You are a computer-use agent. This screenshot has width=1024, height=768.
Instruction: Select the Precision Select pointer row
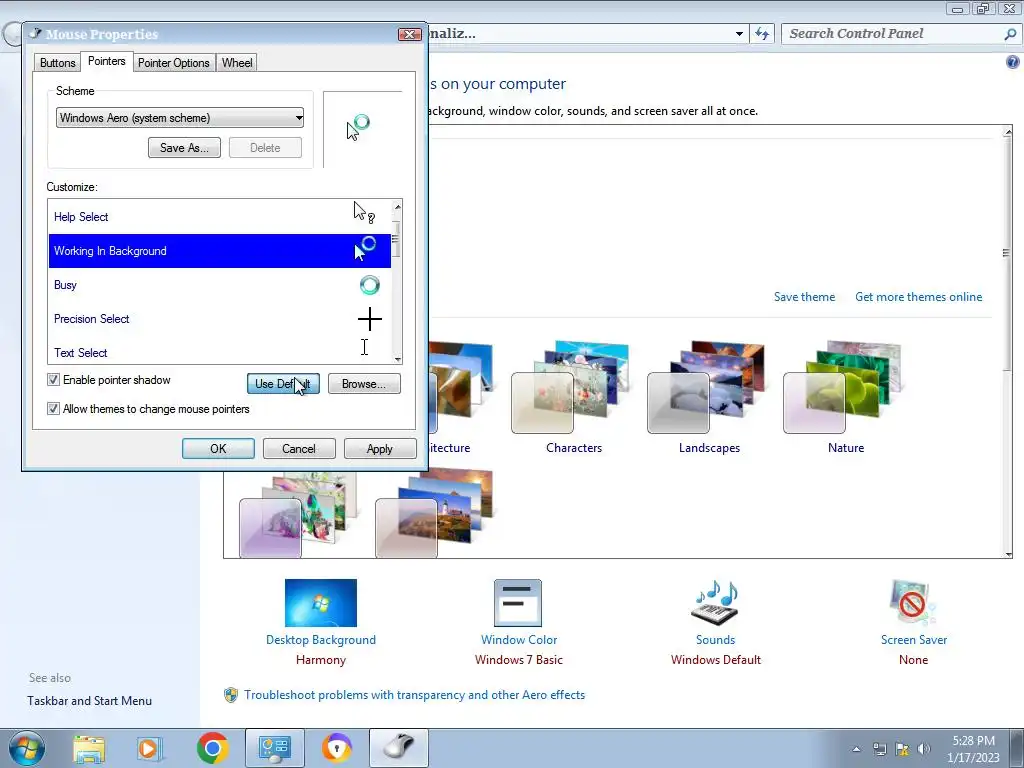(x=219, y=319)
